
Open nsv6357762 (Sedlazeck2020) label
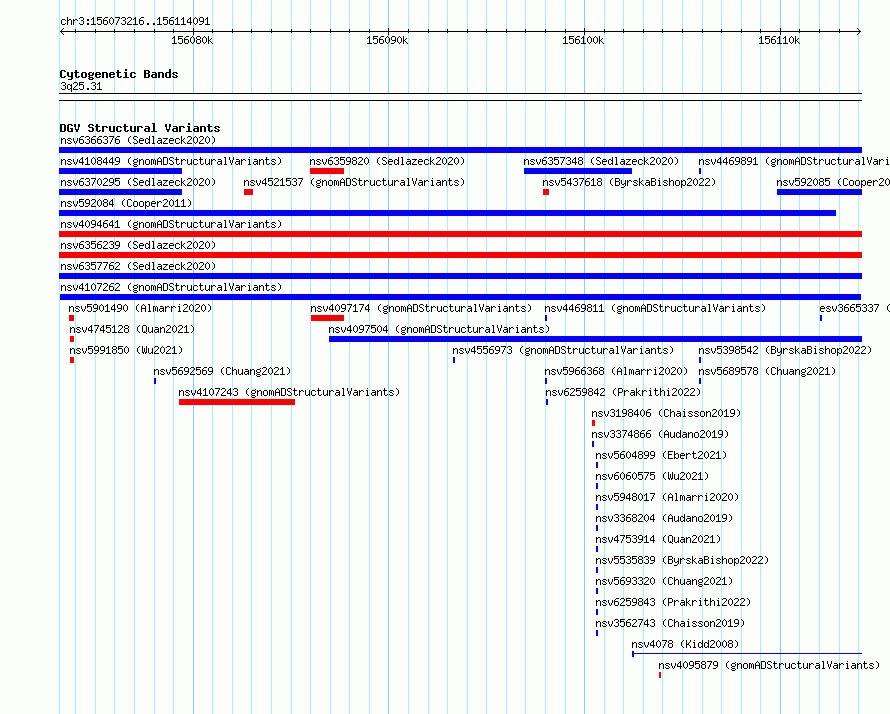point(138,266)
